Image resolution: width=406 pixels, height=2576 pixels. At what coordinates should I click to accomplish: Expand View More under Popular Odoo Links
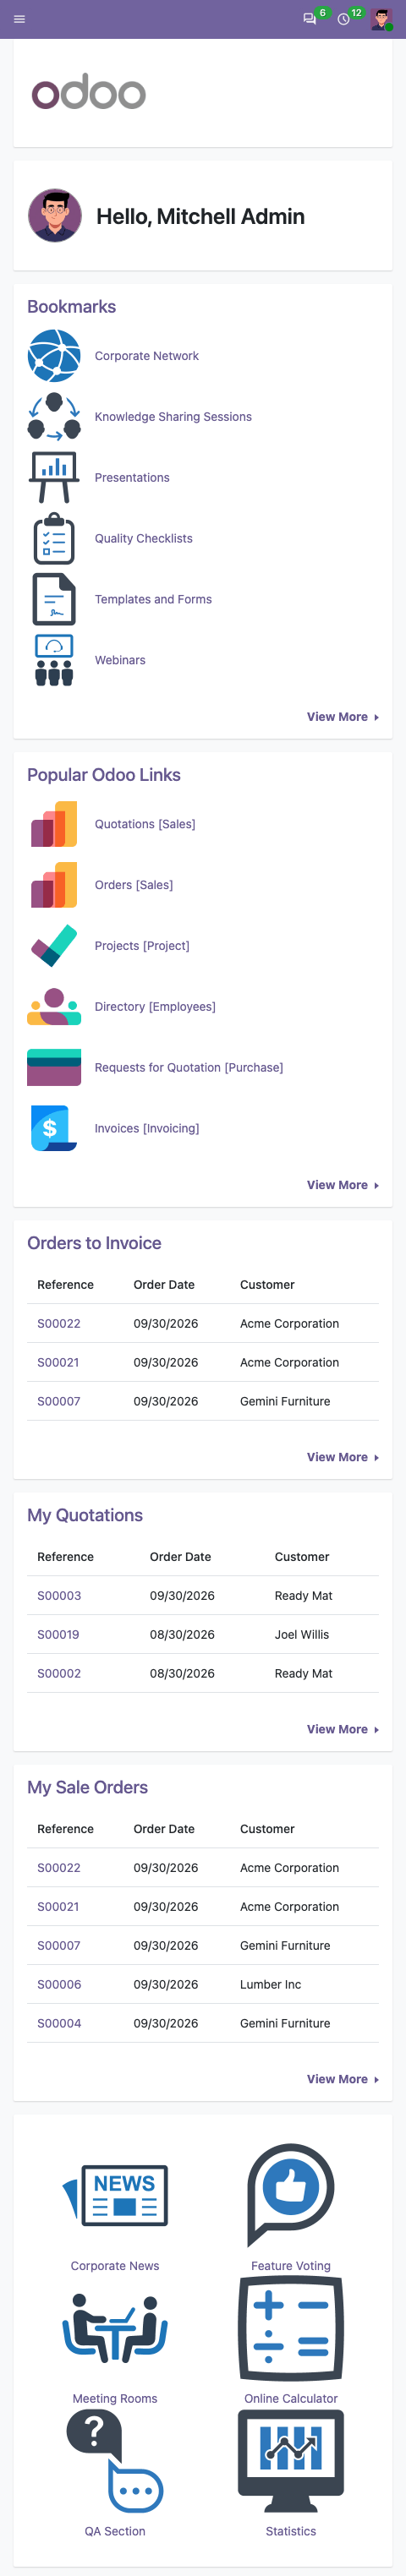(343, 1185)
